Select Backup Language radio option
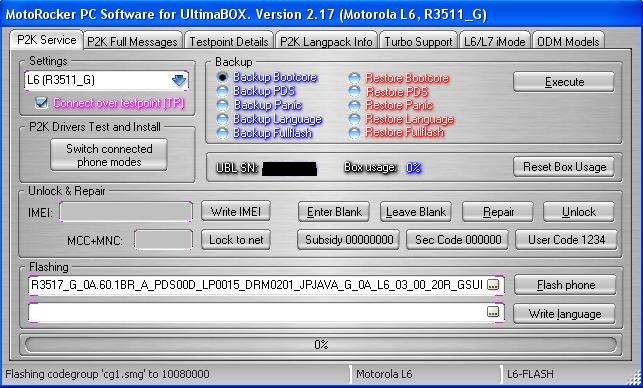643x388 pixels. tap(222, 119)
